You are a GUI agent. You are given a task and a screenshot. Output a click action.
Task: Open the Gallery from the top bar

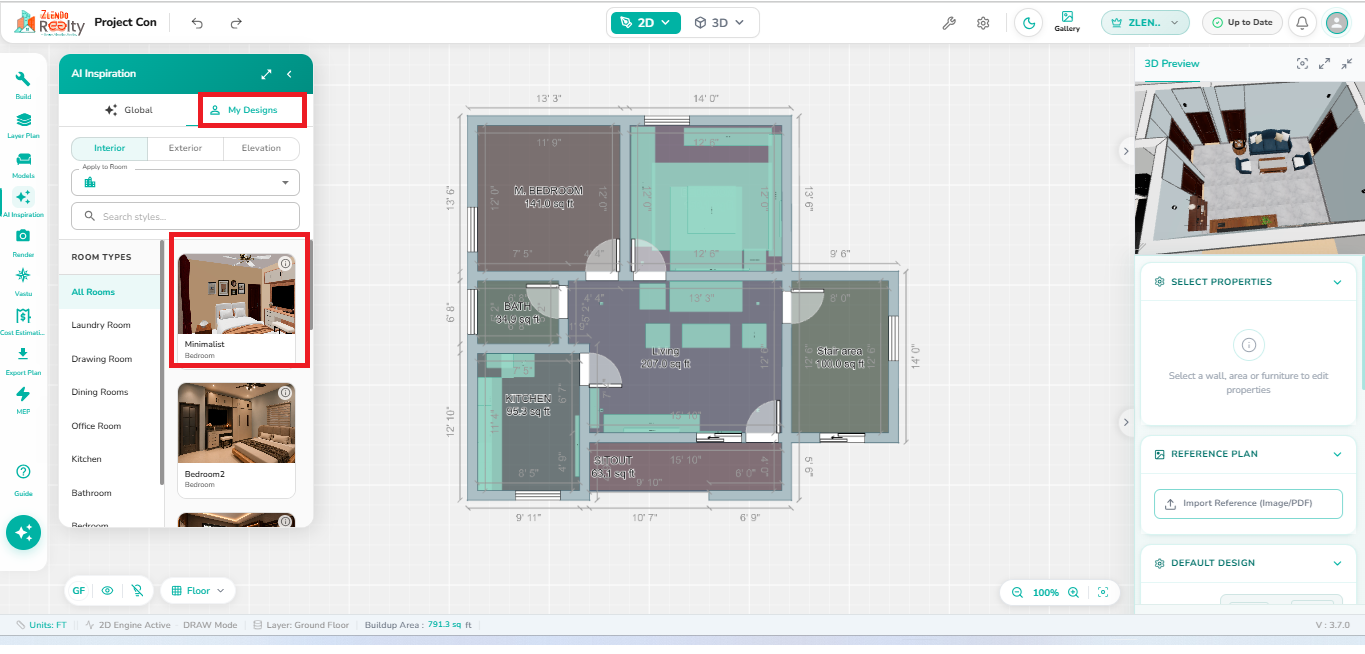(1067, 22)
